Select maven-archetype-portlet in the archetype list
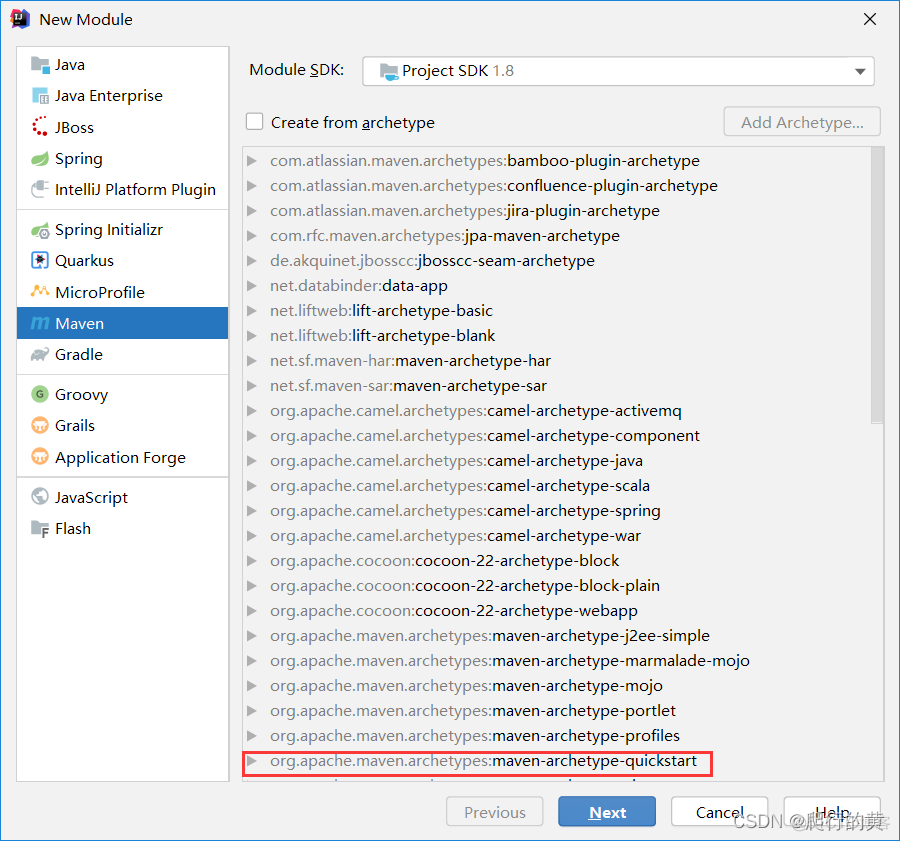This screenshot has height=841, width=900. (583, 711)
